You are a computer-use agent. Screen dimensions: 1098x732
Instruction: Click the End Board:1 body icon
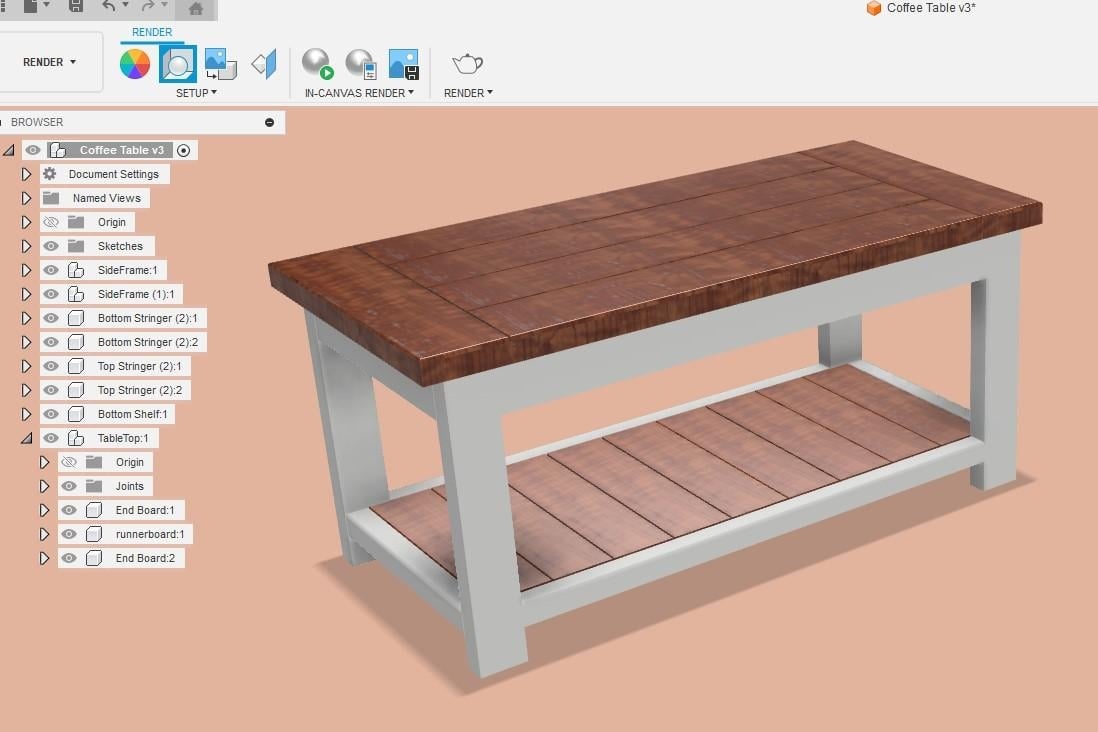pos(94,510)
